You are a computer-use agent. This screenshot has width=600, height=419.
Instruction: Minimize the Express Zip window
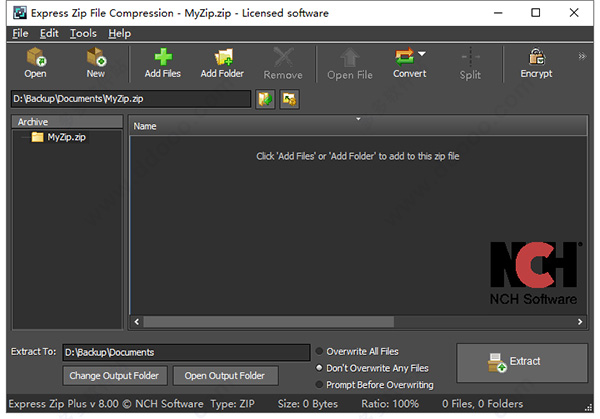(x=498, y=13)
